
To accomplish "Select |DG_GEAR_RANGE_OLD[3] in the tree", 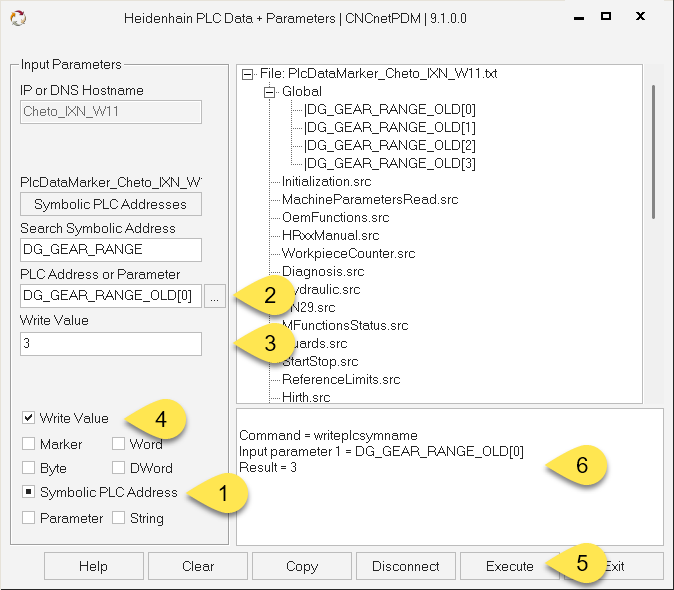I will click(x=389, y=164).
